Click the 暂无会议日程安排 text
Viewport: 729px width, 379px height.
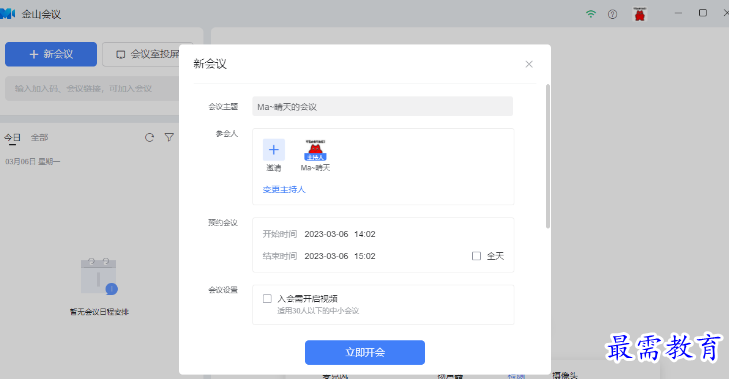tap(99, 312)
